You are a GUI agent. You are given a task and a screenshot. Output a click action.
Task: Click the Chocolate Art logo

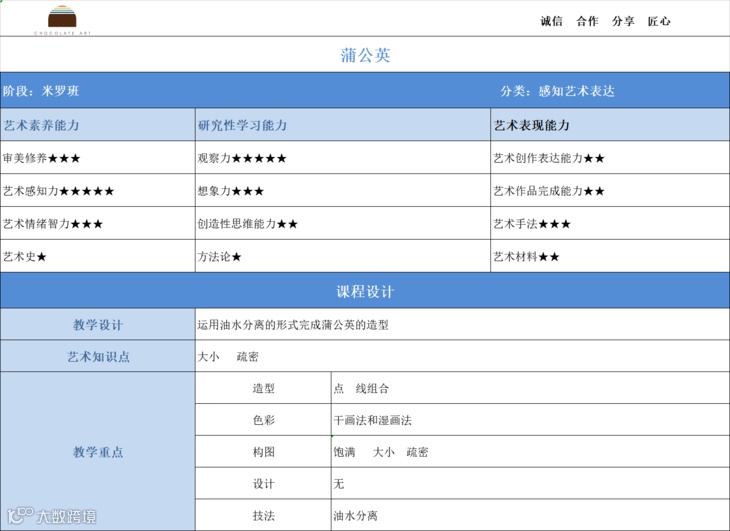tap(62, 20)
